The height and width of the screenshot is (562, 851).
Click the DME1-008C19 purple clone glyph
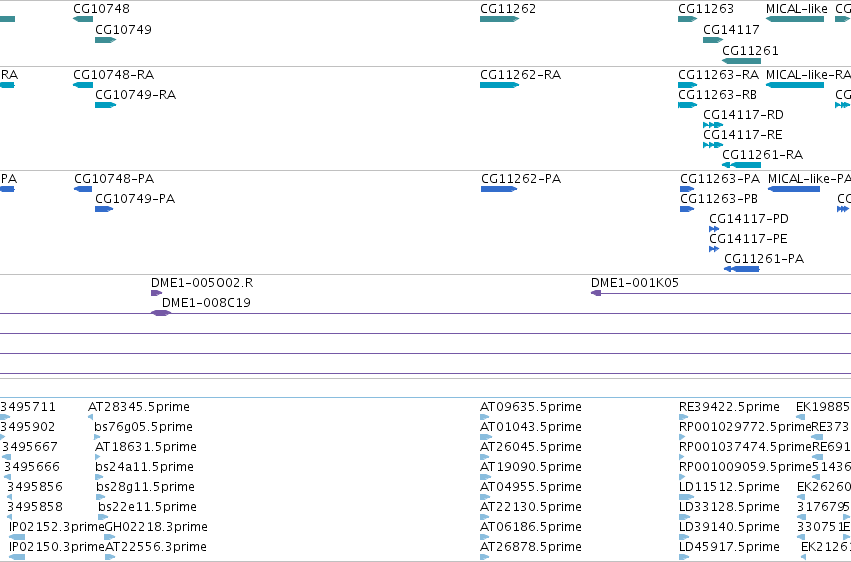point(161,313)
